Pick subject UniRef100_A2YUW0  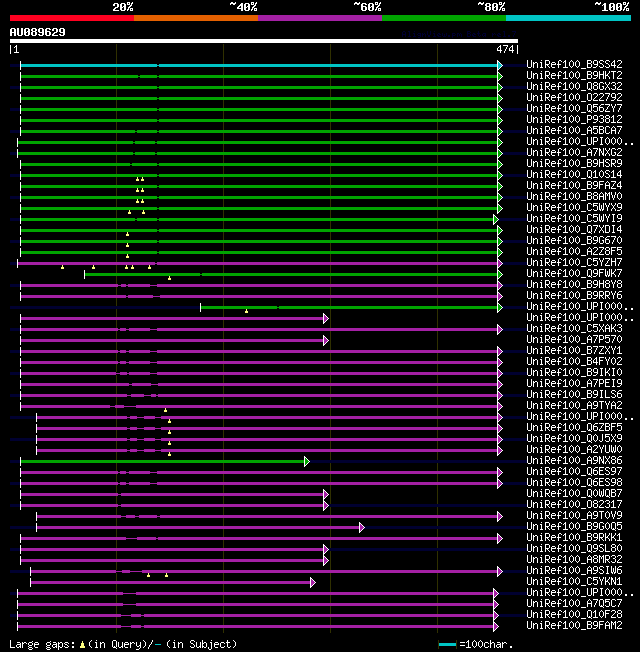(574, 450)
